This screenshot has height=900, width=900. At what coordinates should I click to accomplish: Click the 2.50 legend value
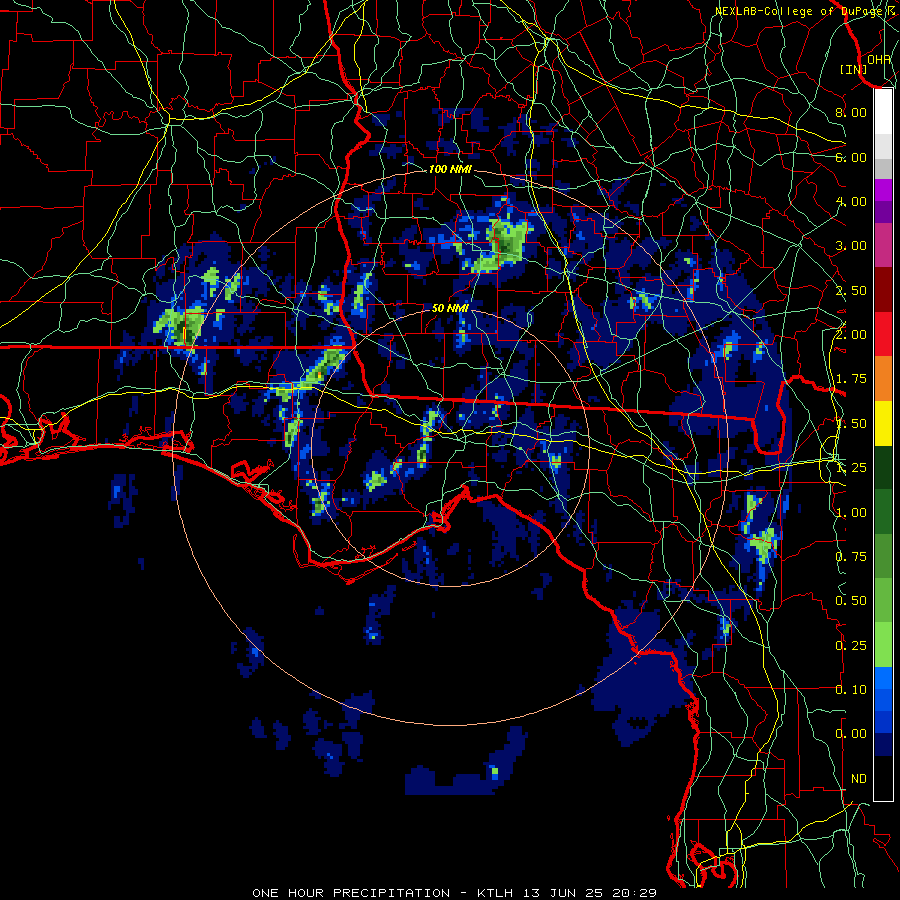coord(851,290)
